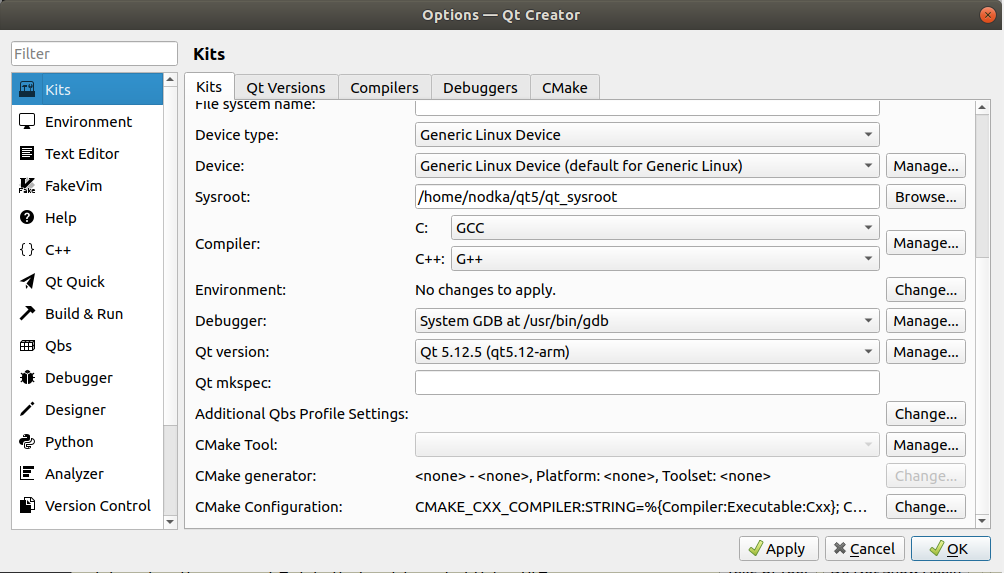This screenshot has height=573, width=1004.
Task: Switch to the Compilers tab
Action: tap(384, 88)
